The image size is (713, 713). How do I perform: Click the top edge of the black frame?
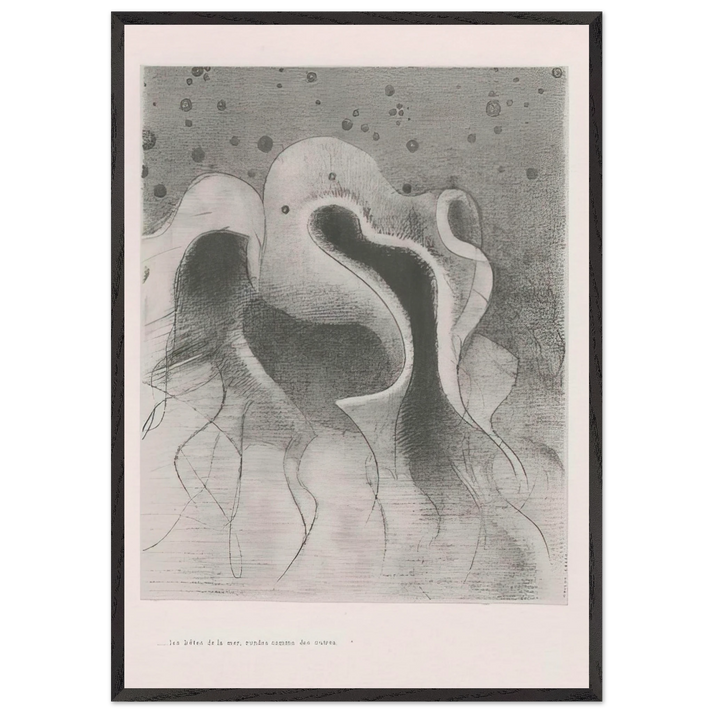(x=356, y=12)
